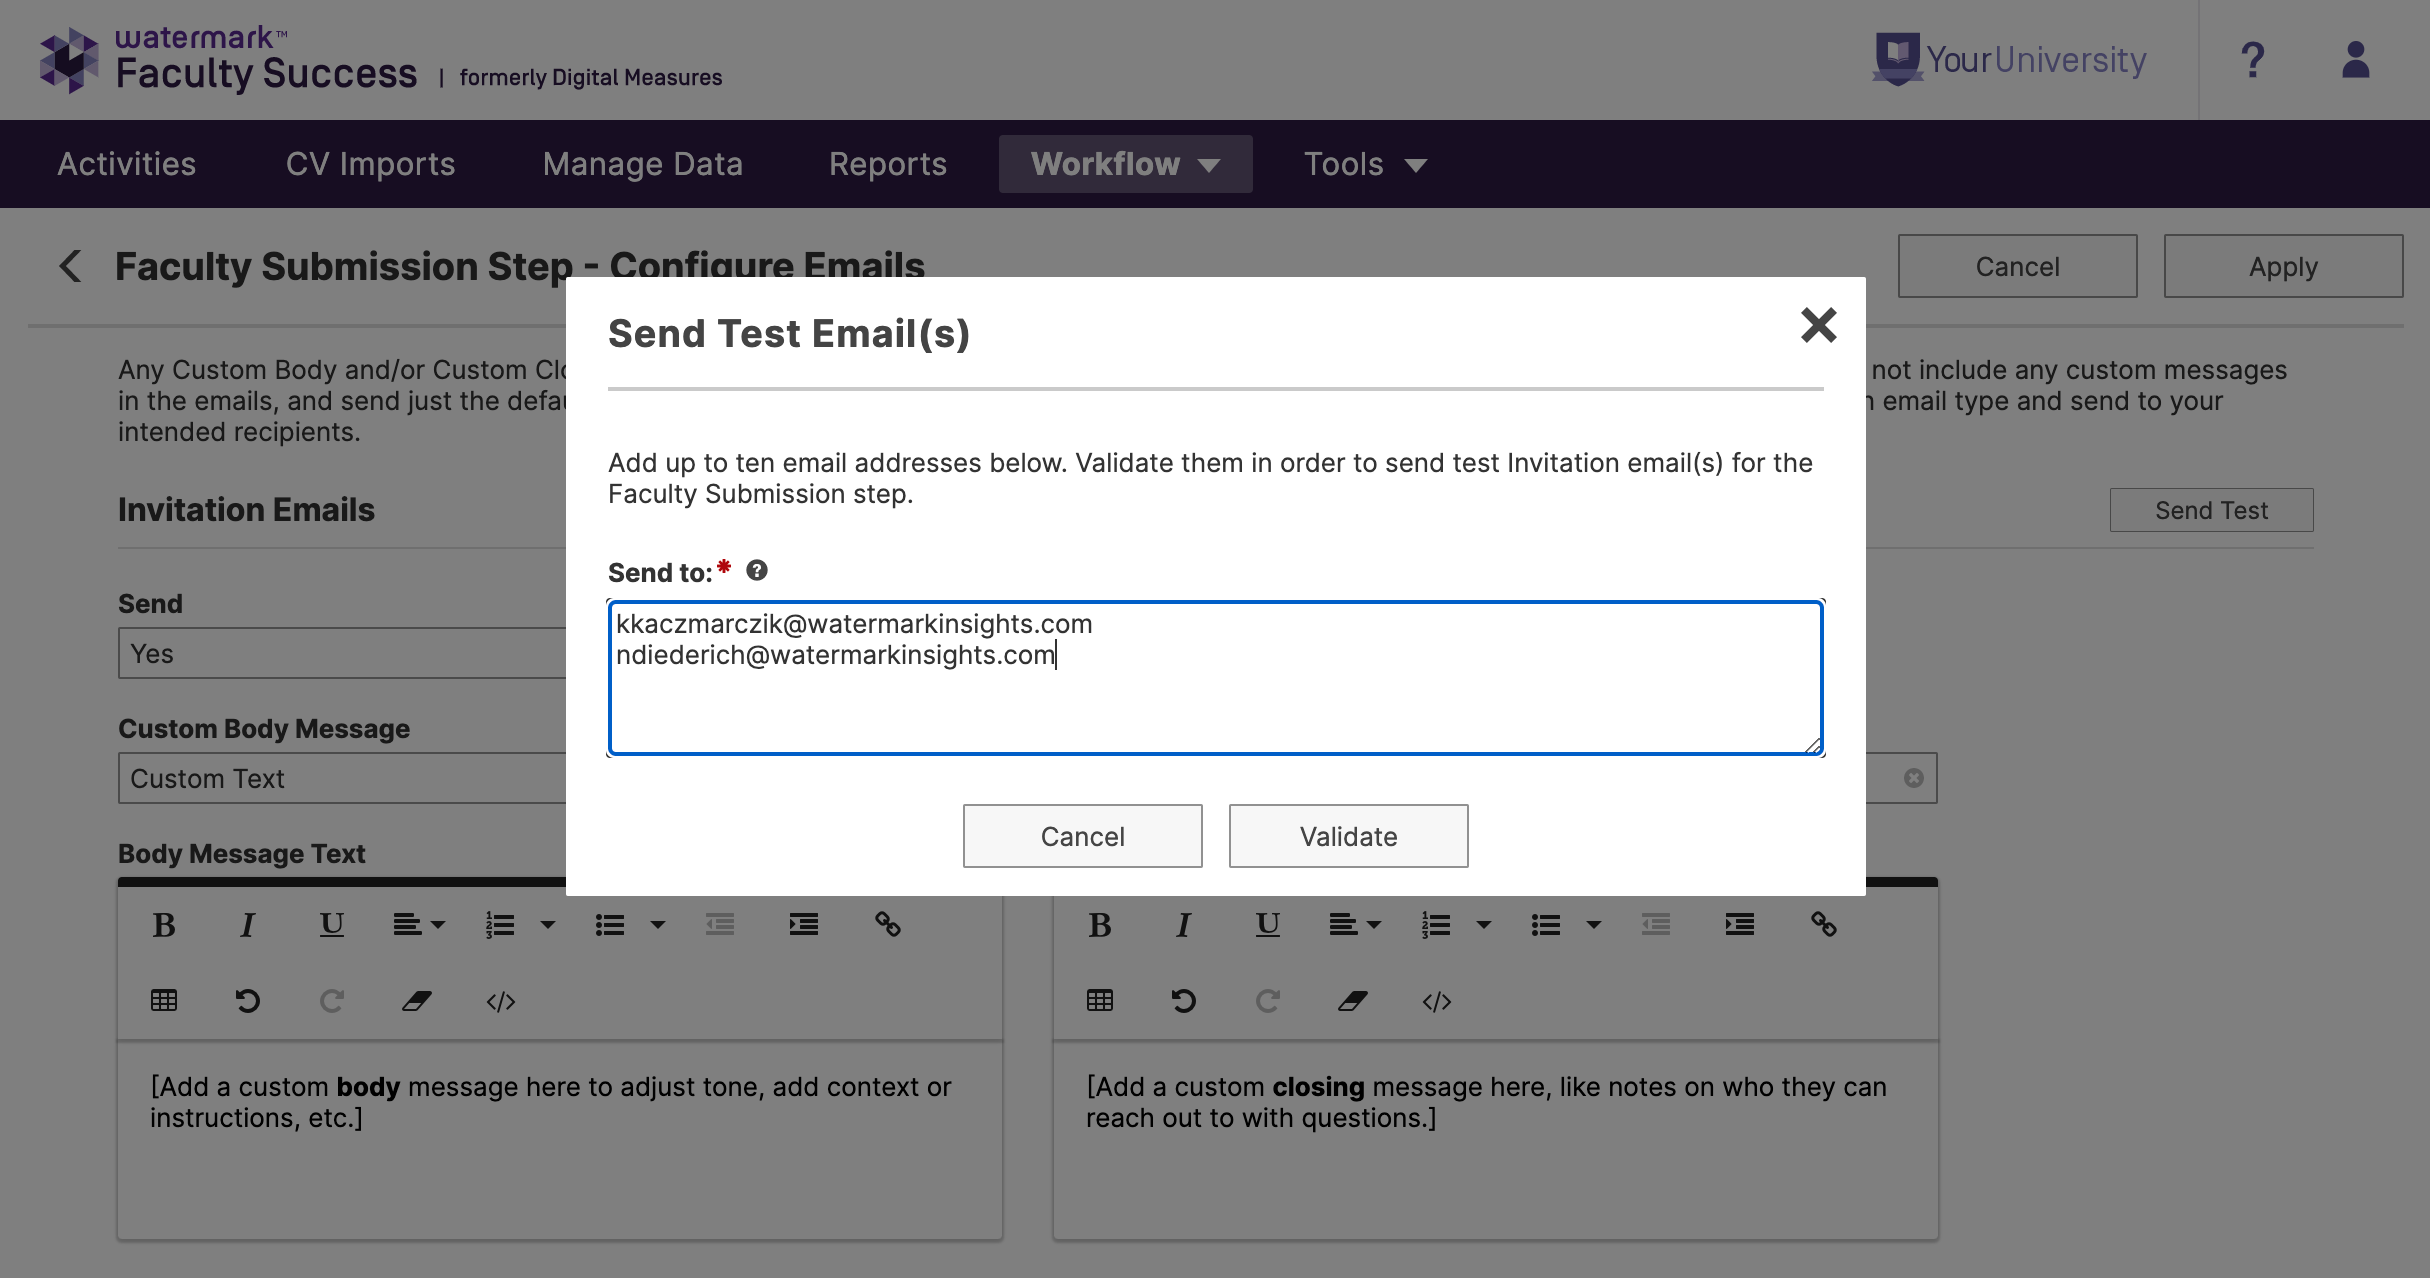Viewport: 2430px width, 1278px height.
Task: Insert numbered list in the closing editor
Action: pos(1436,925)
